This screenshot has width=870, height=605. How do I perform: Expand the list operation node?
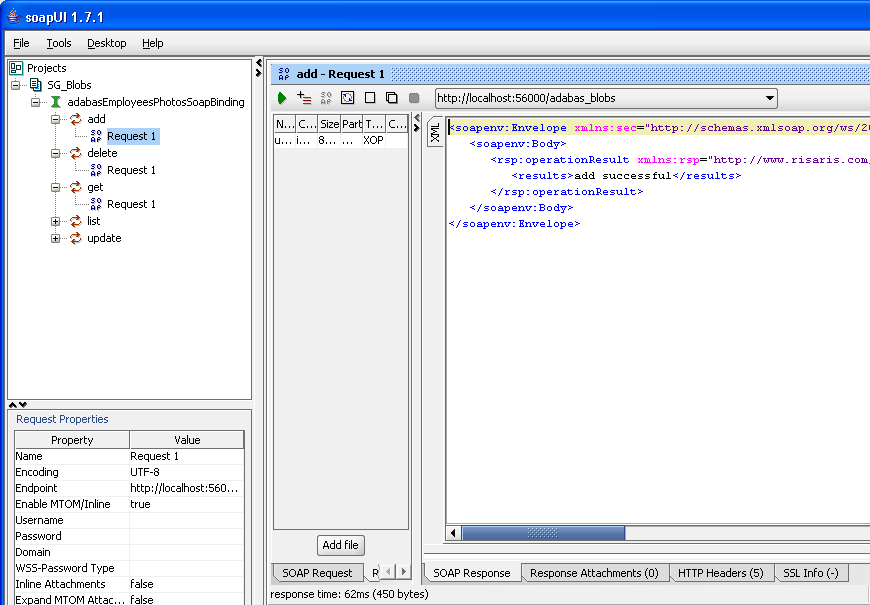click(55, 221)
